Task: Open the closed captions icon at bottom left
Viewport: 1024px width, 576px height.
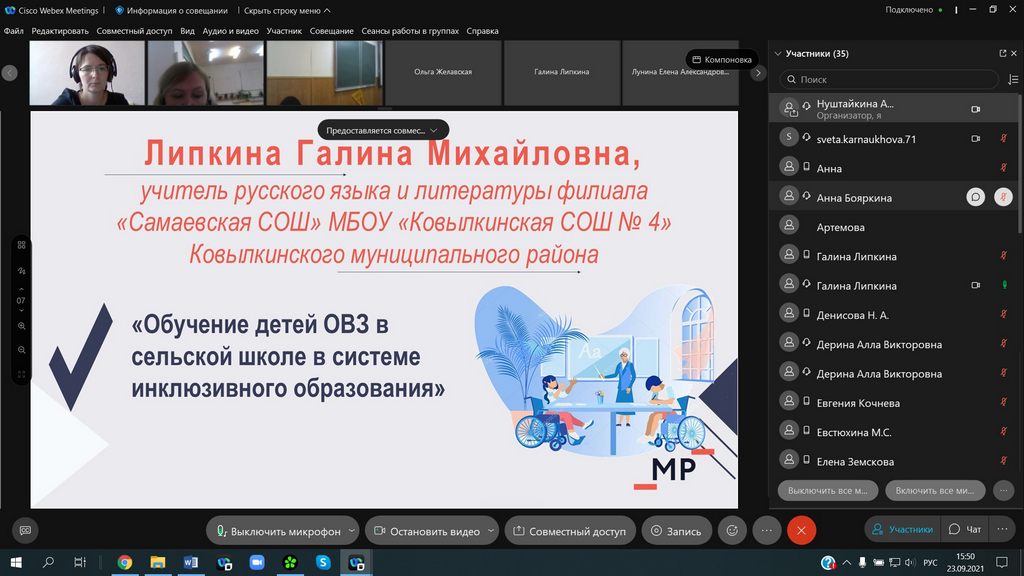Action: (25, 530)
